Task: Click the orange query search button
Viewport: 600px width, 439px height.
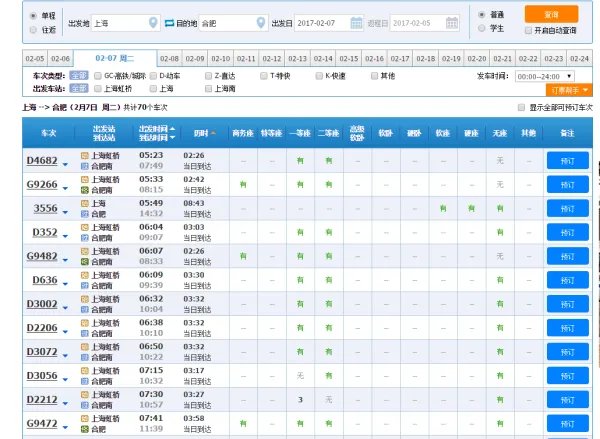Action: [551, 14]
